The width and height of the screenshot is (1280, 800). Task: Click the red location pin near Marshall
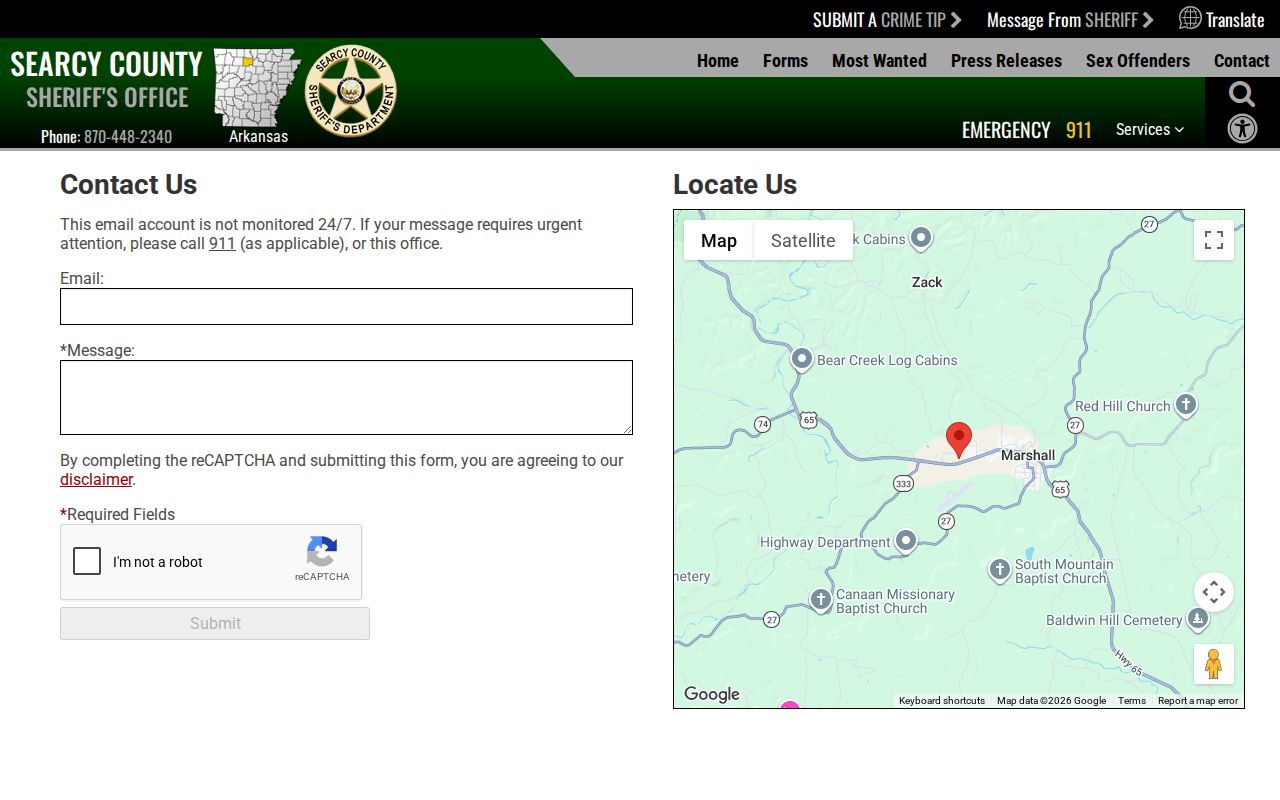pyautogui.click(x=959, y=440)
